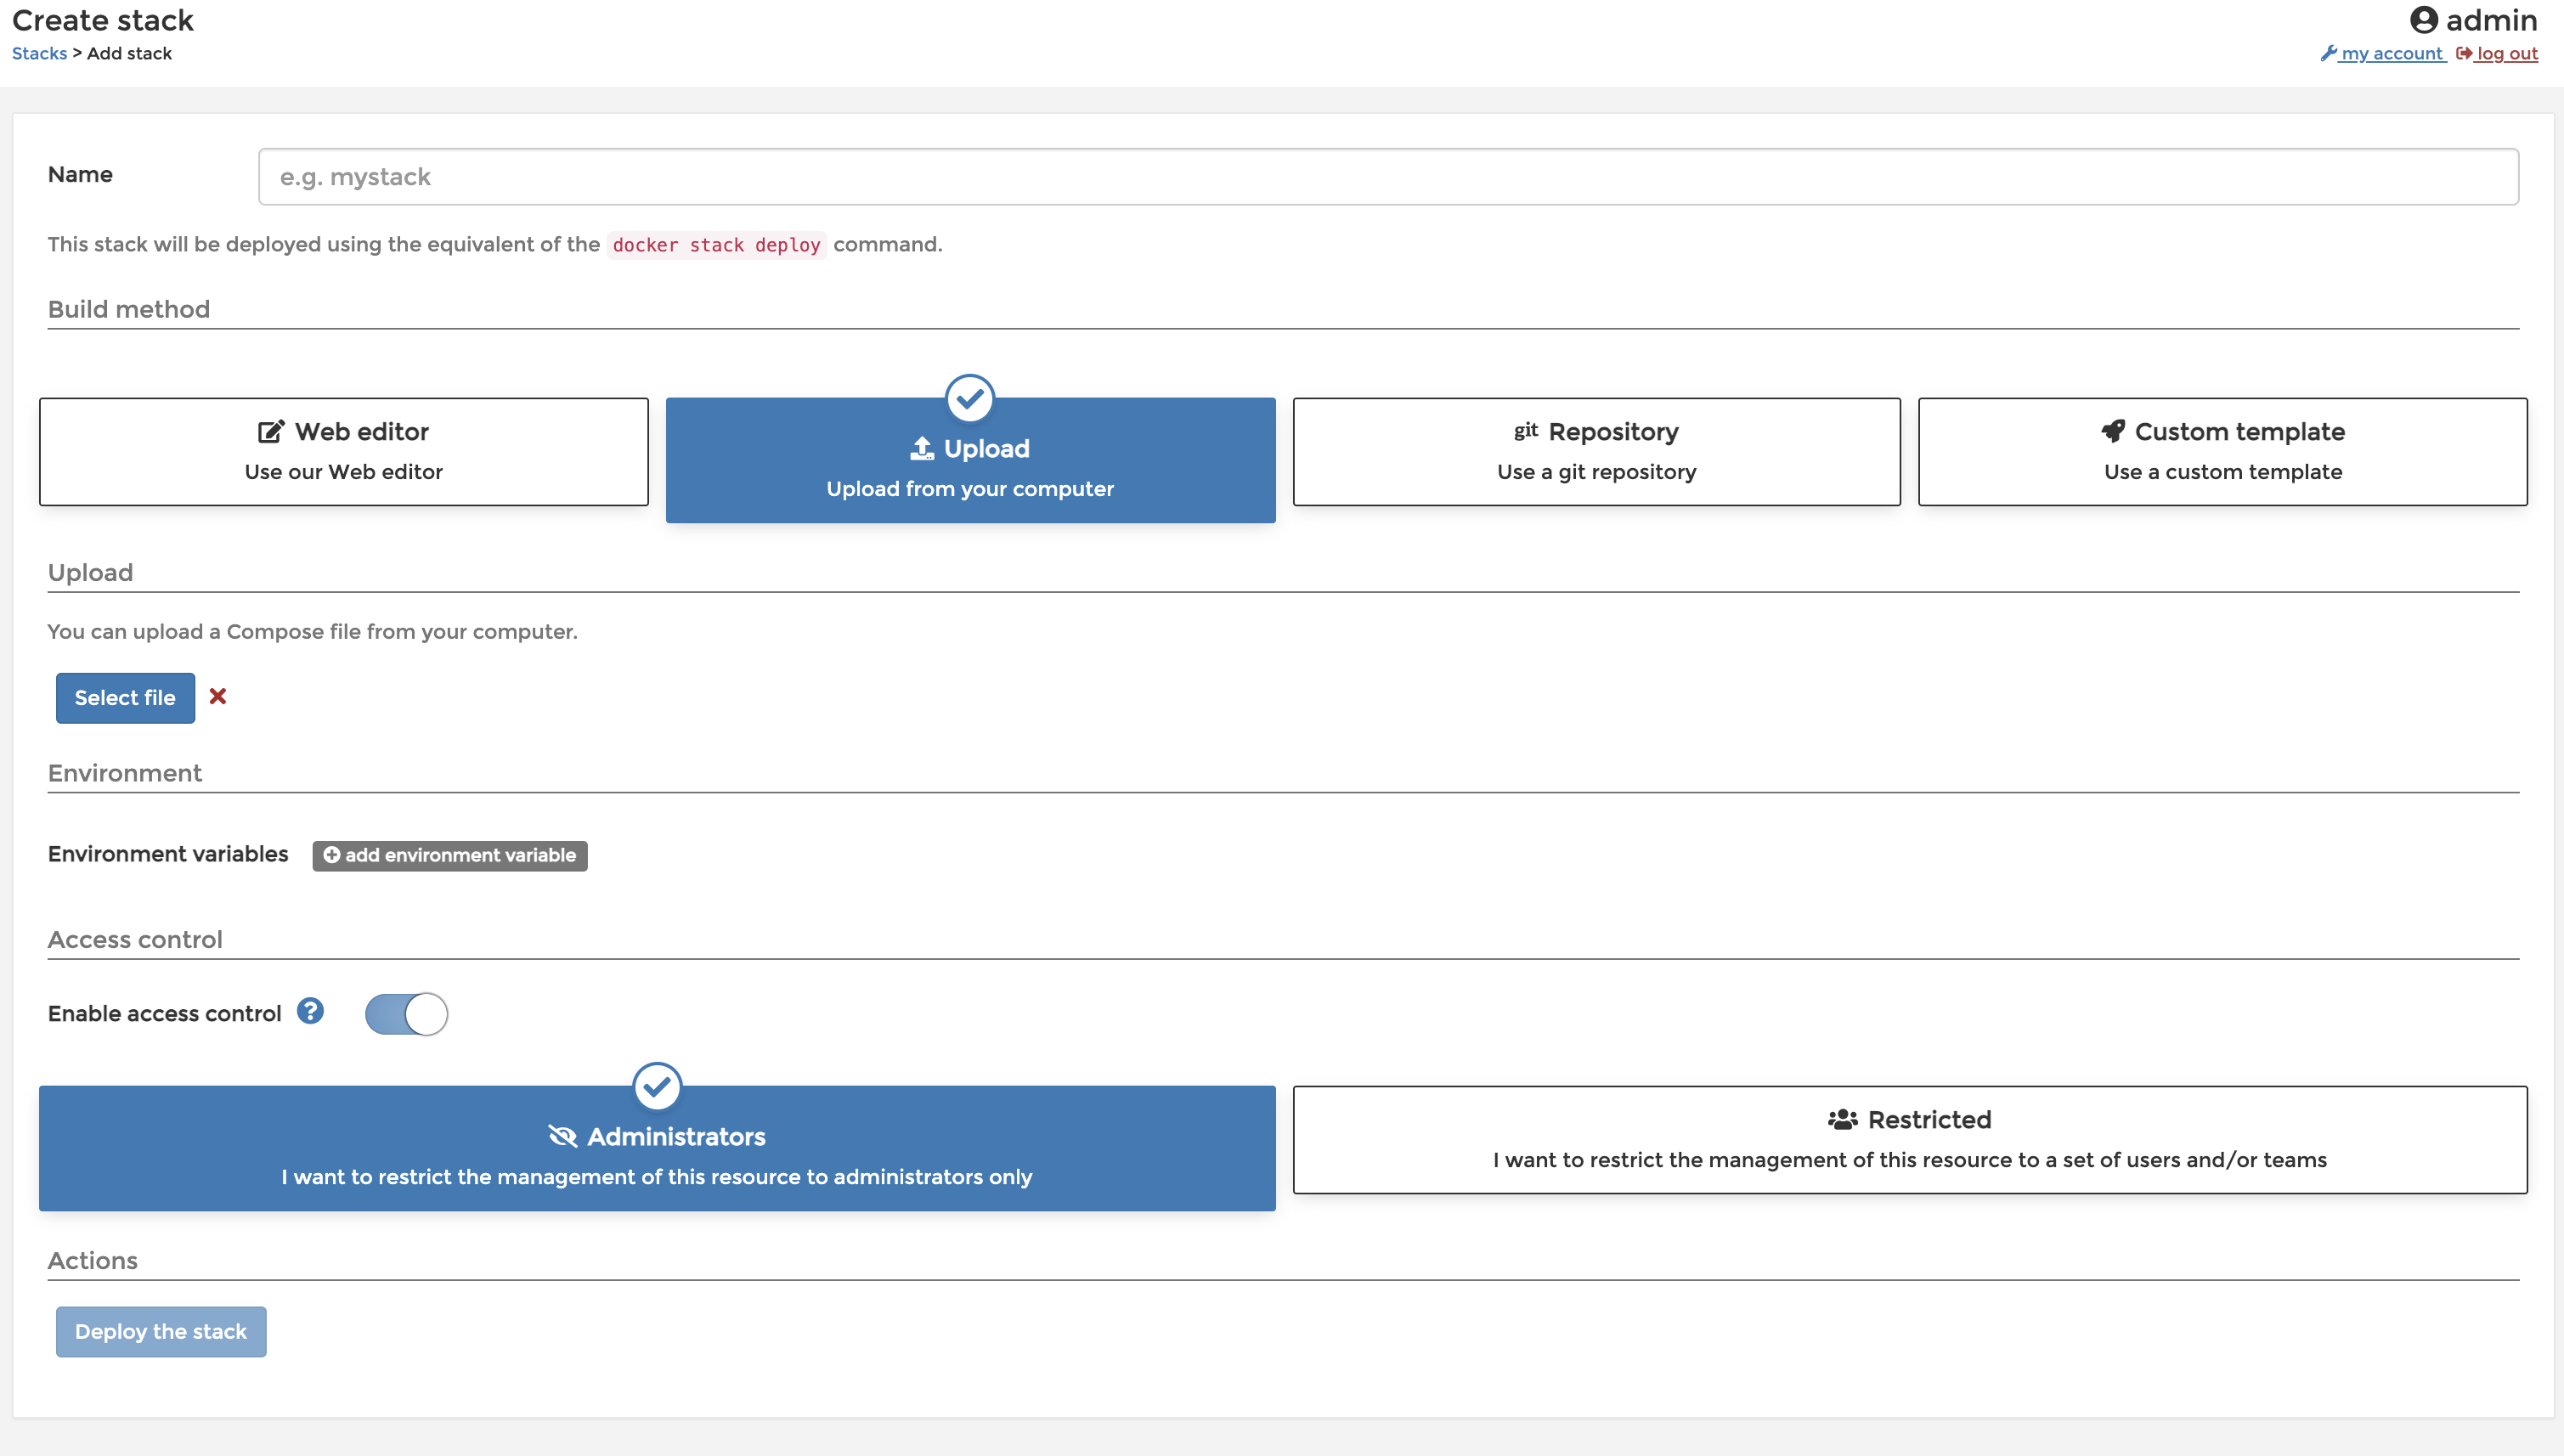Click the red X clear-file icon
Viewport: 2564px width, 1456px height.
[x=217, y=696]
